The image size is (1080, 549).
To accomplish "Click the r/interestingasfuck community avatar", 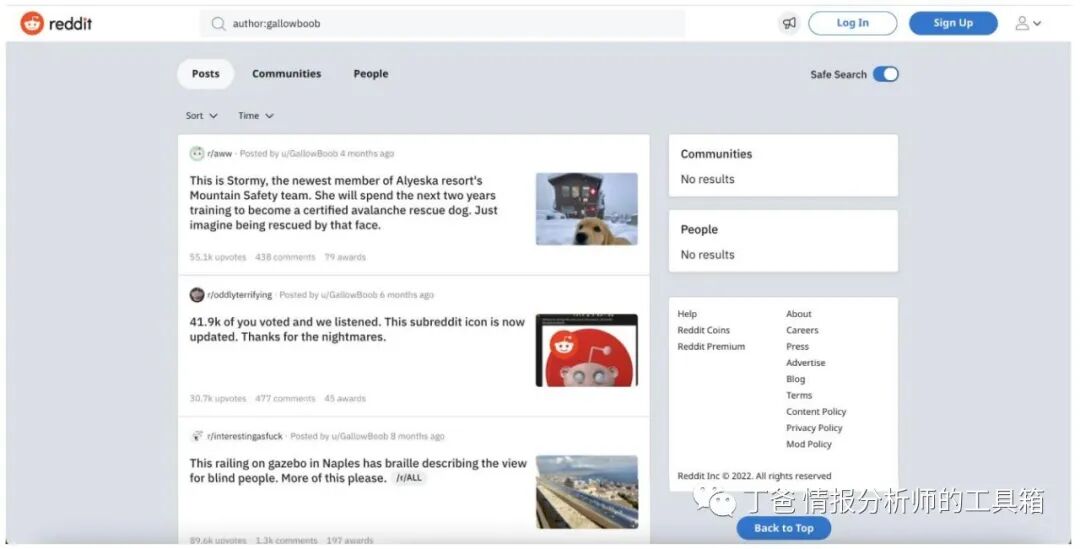I will pyautogui.click(x=197, y=436).
